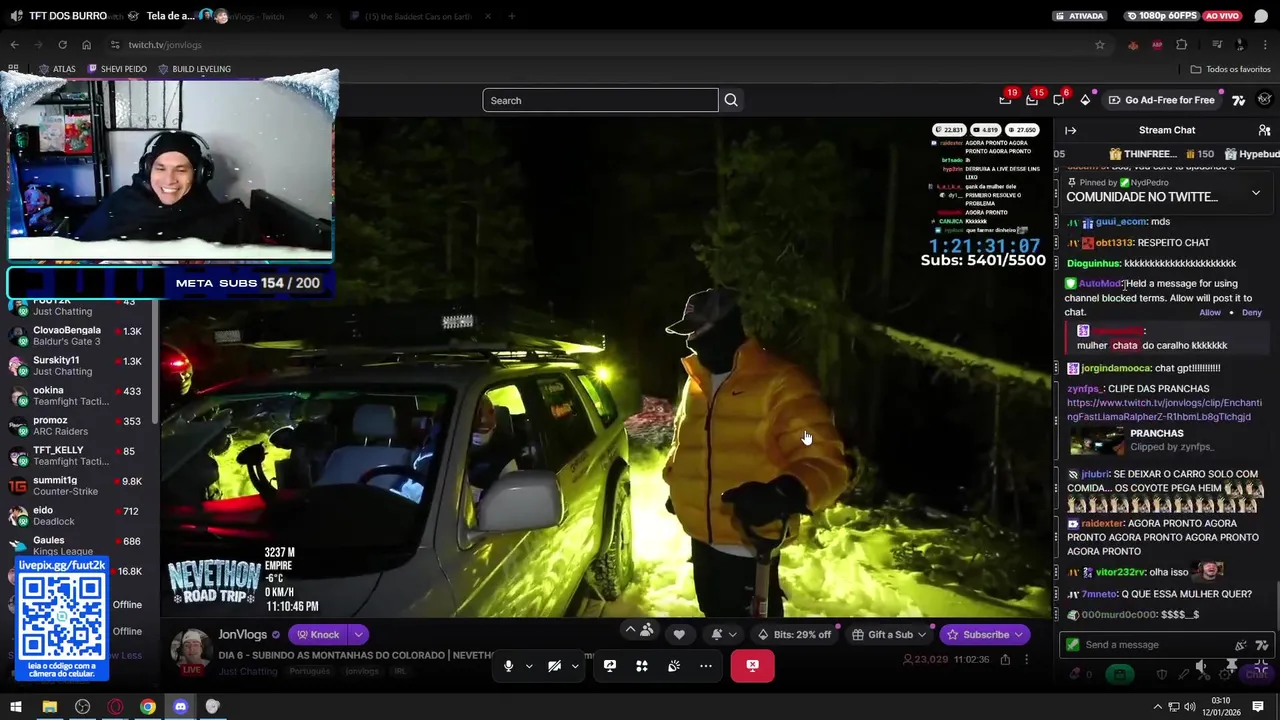1280x720 pixels.
Task: Open camera options chevron in call bar
Action: 575,666
